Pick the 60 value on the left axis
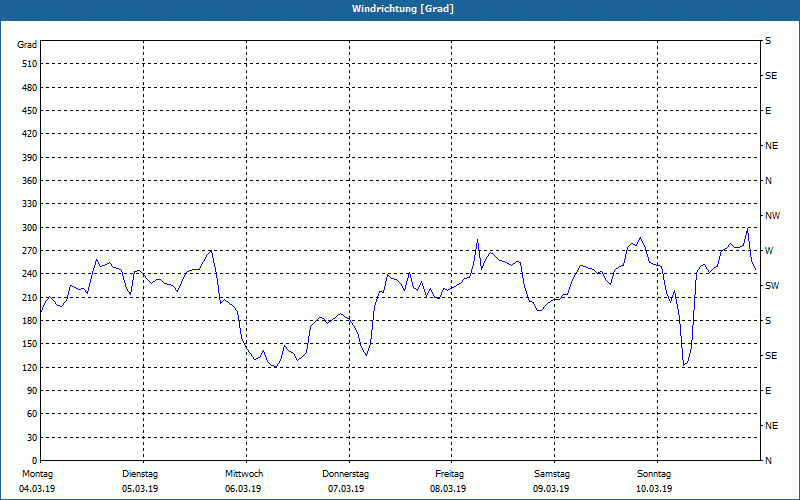The height and width of the screenshot is (500, 800). click(32, 414)
